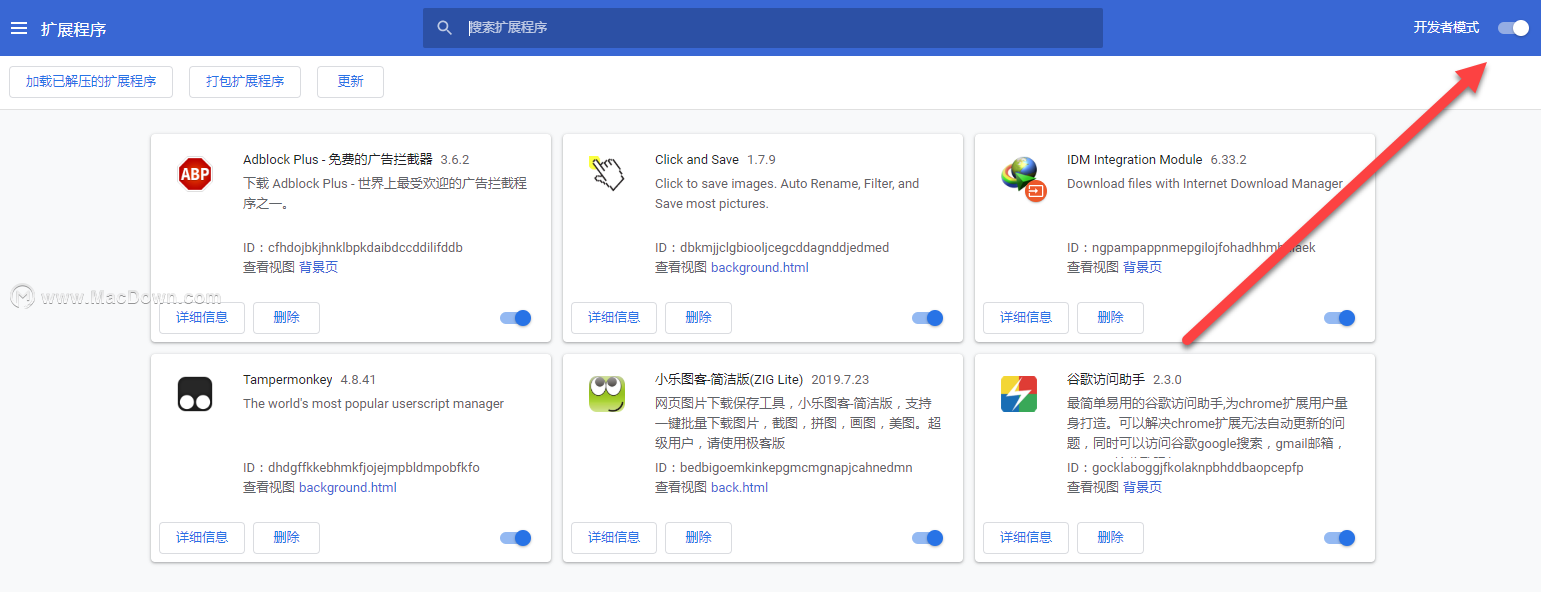Disable the Tampermonkey extension

tap(516, 538)
